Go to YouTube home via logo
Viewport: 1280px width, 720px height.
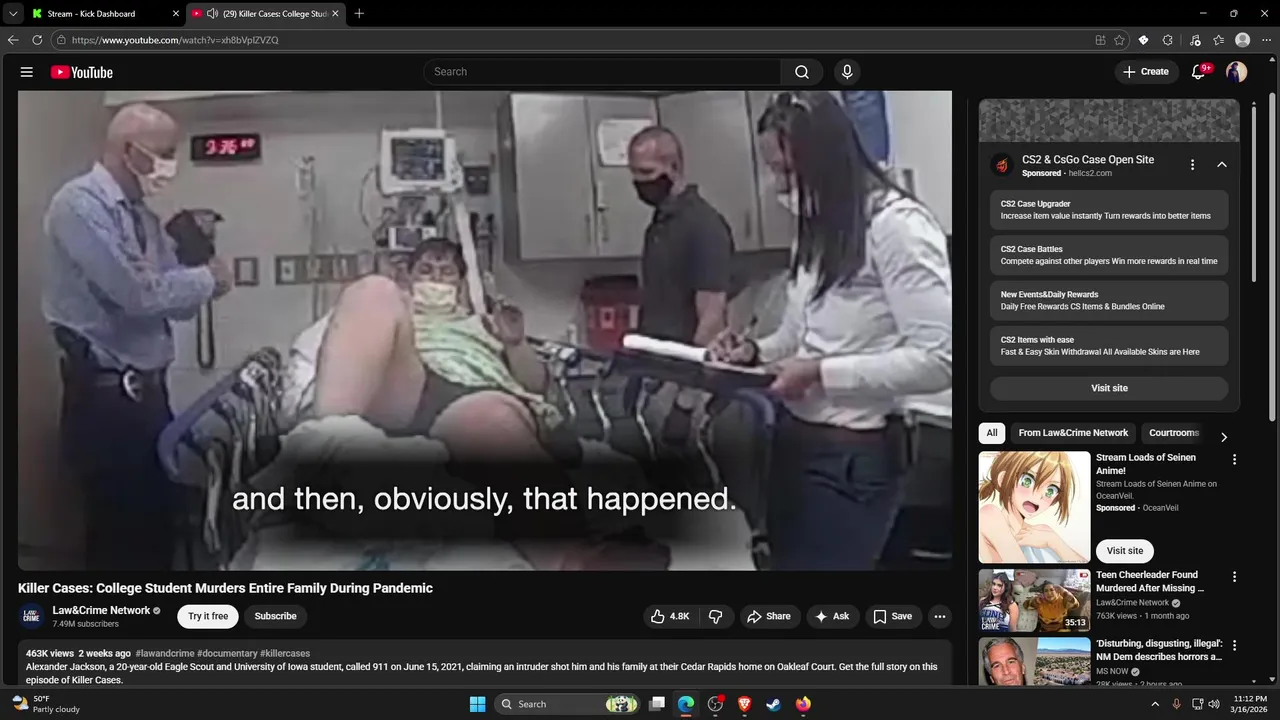point(82,72)
